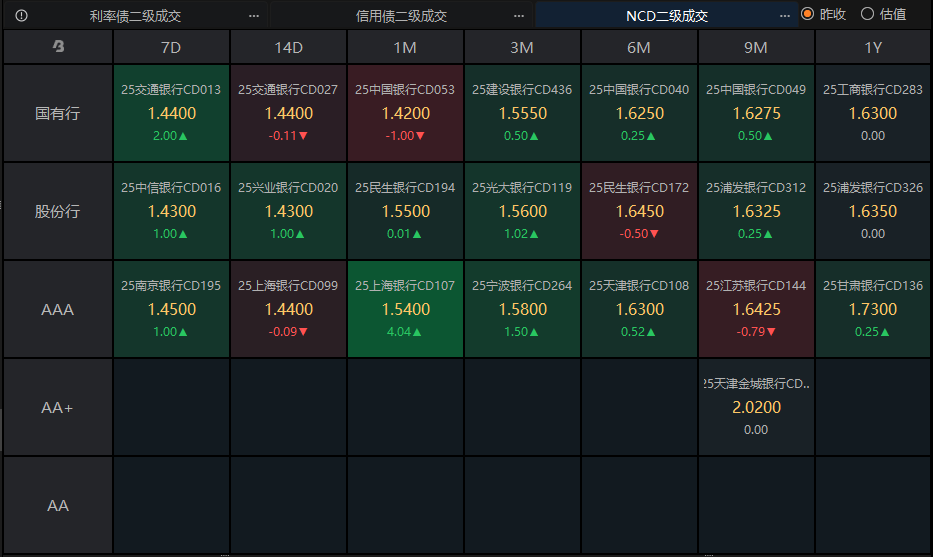Image resolution: width=933 pixels, height=557 pixels.
Task: Open the 25中信银行CD016 cell
Action: pos(171,211)
